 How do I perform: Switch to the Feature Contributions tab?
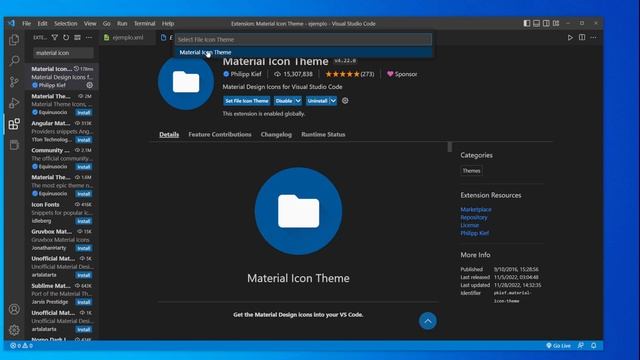point(220,134)
